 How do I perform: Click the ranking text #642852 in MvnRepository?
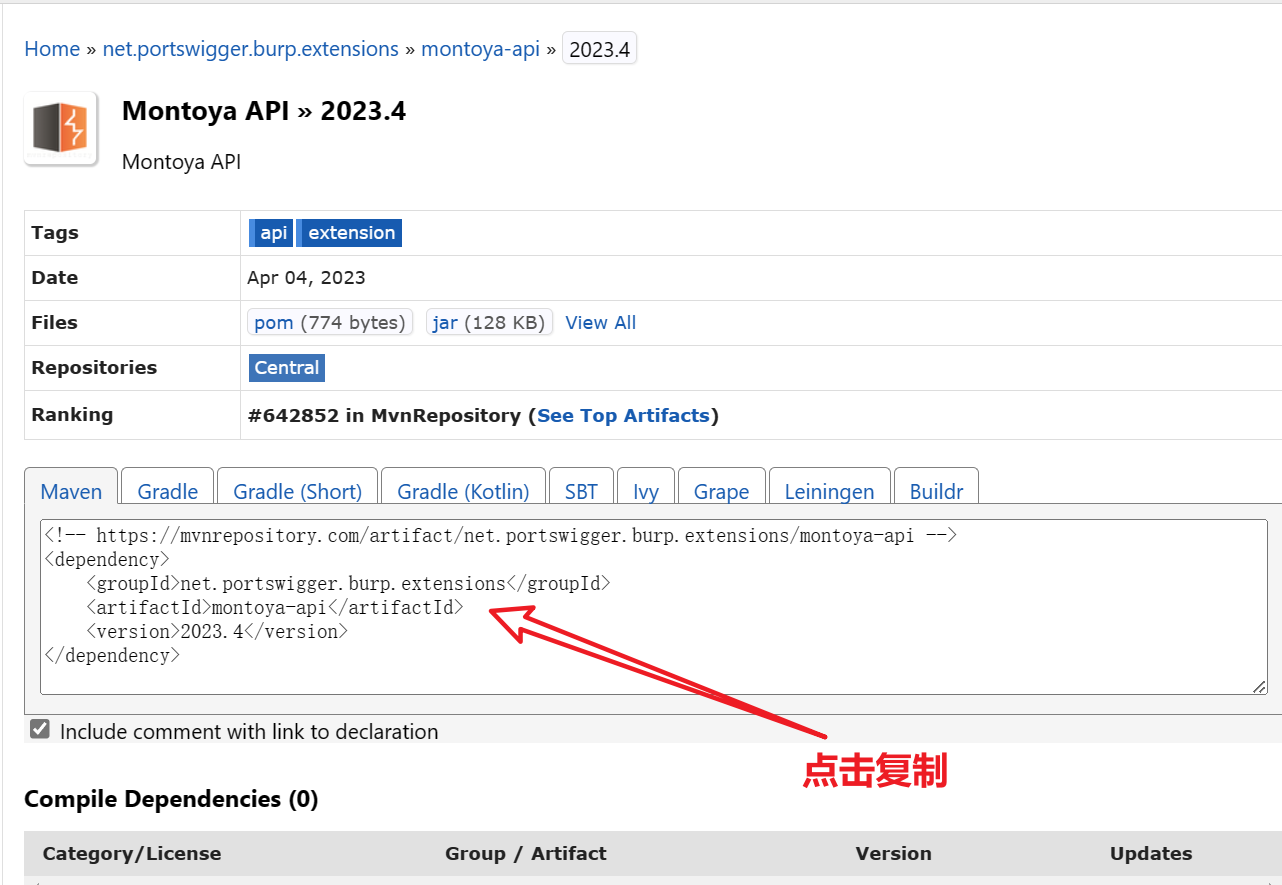[384, 415]
